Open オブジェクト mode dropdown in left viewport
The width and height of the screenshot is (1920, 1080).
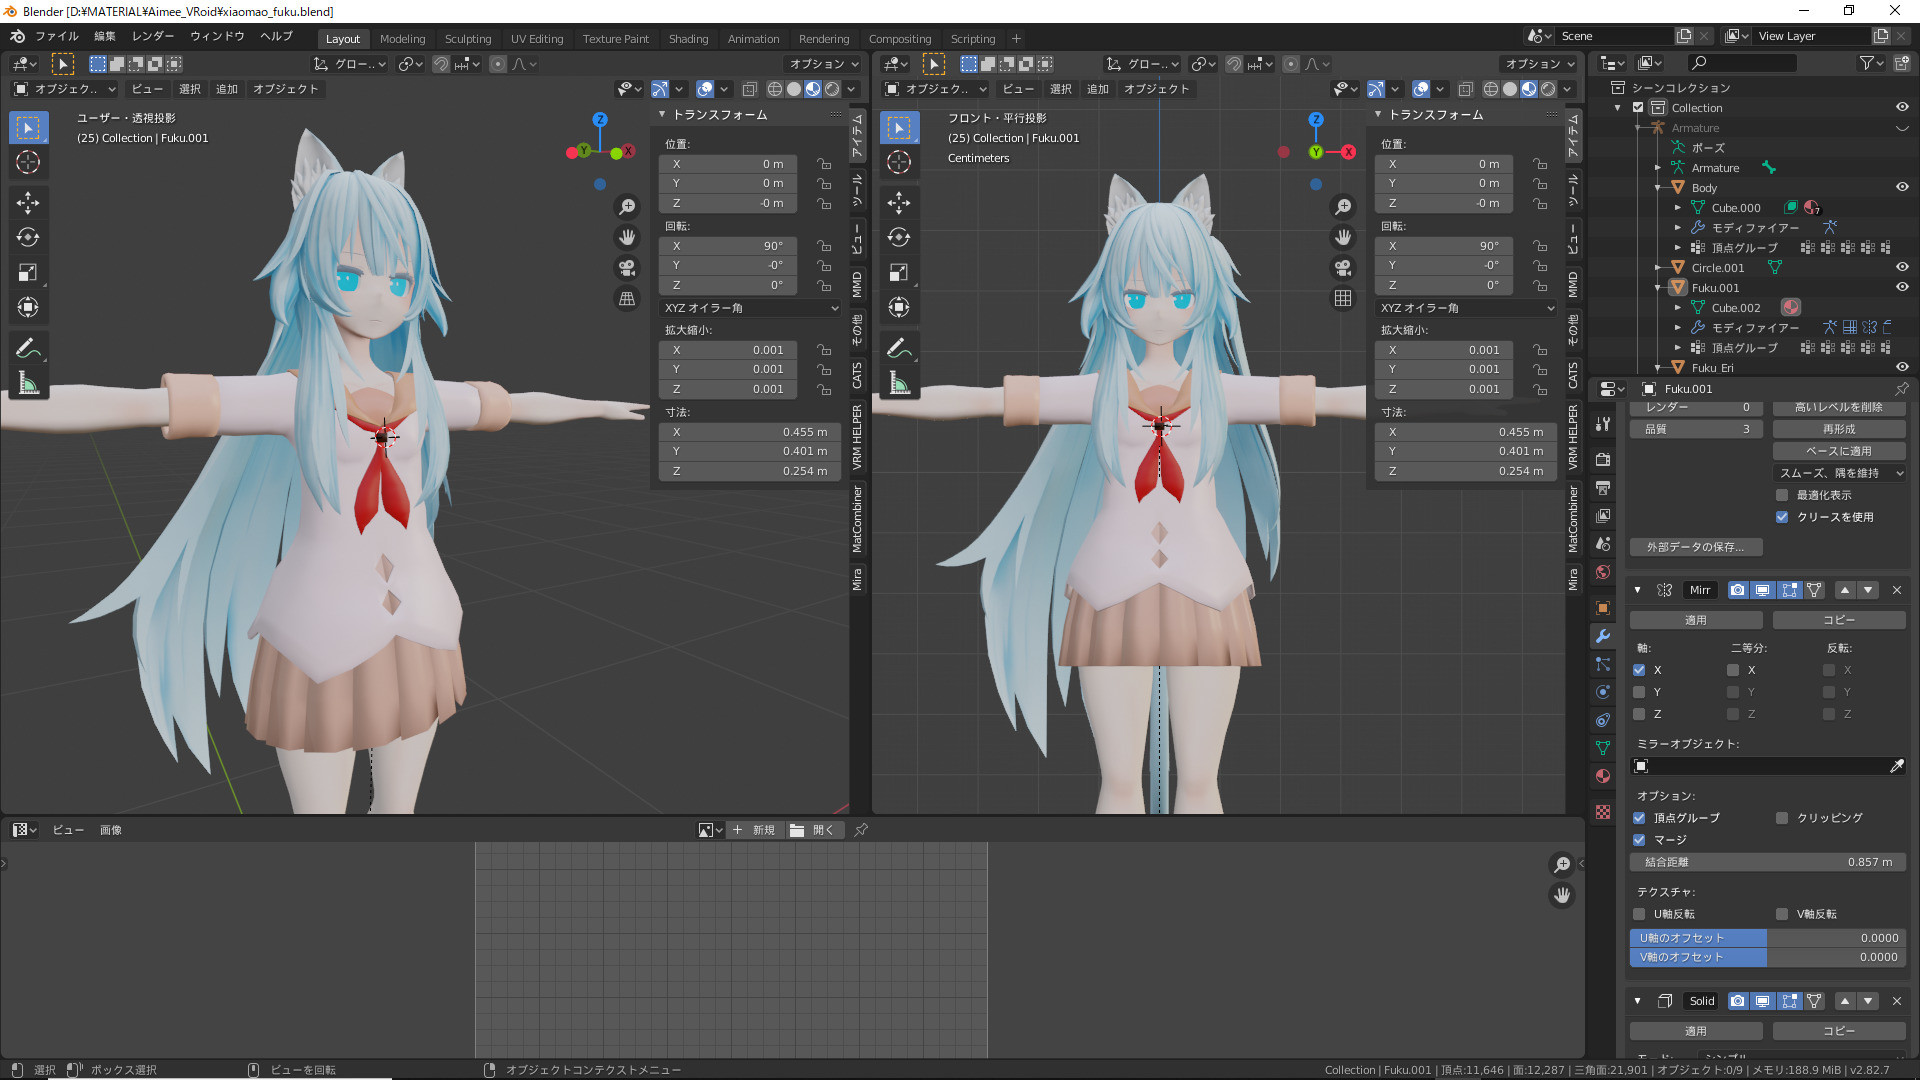click(x=64, y=89)
